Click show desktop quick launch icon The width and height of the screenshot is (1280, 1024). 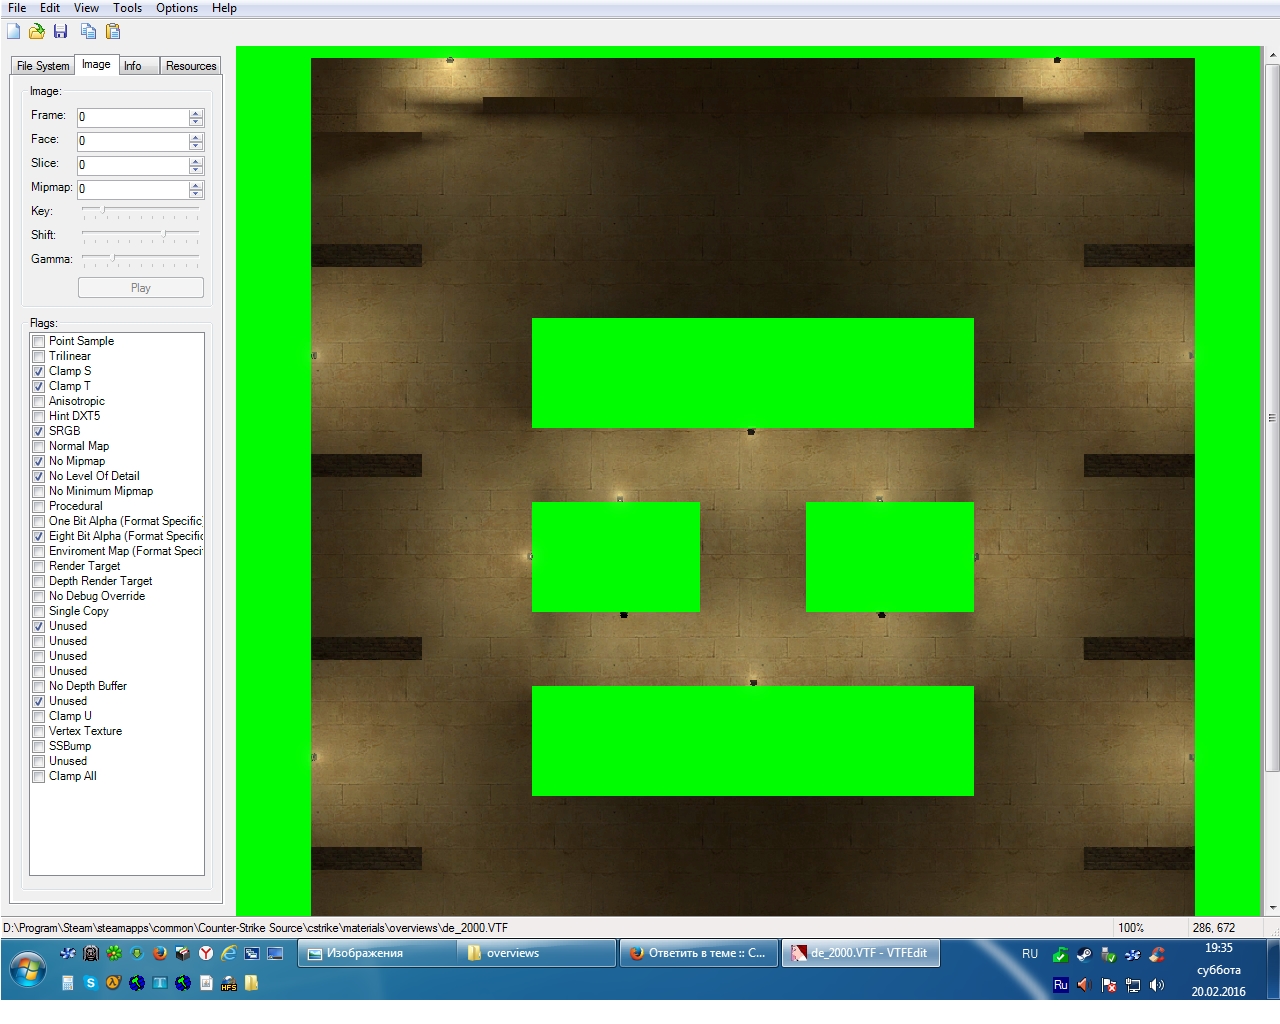click(275, 953)
